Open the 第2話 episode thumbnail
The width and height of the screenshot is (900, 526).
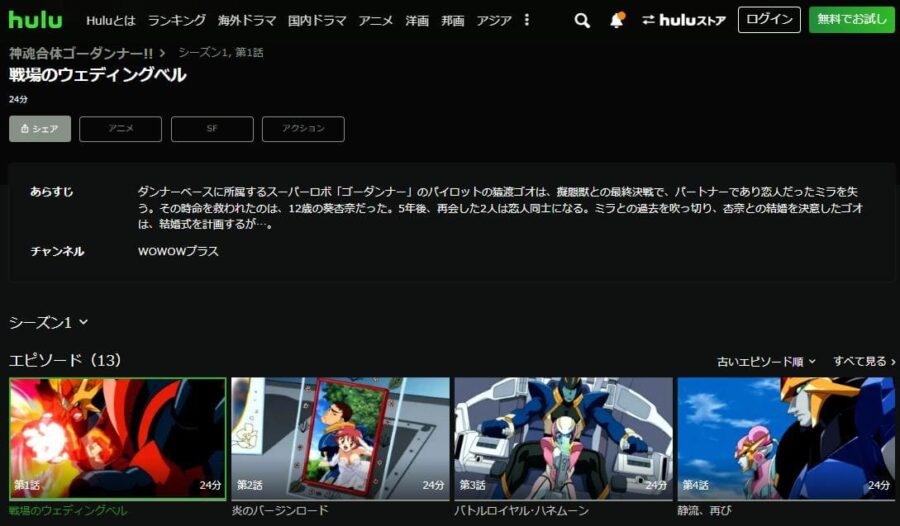coord(340,438)
